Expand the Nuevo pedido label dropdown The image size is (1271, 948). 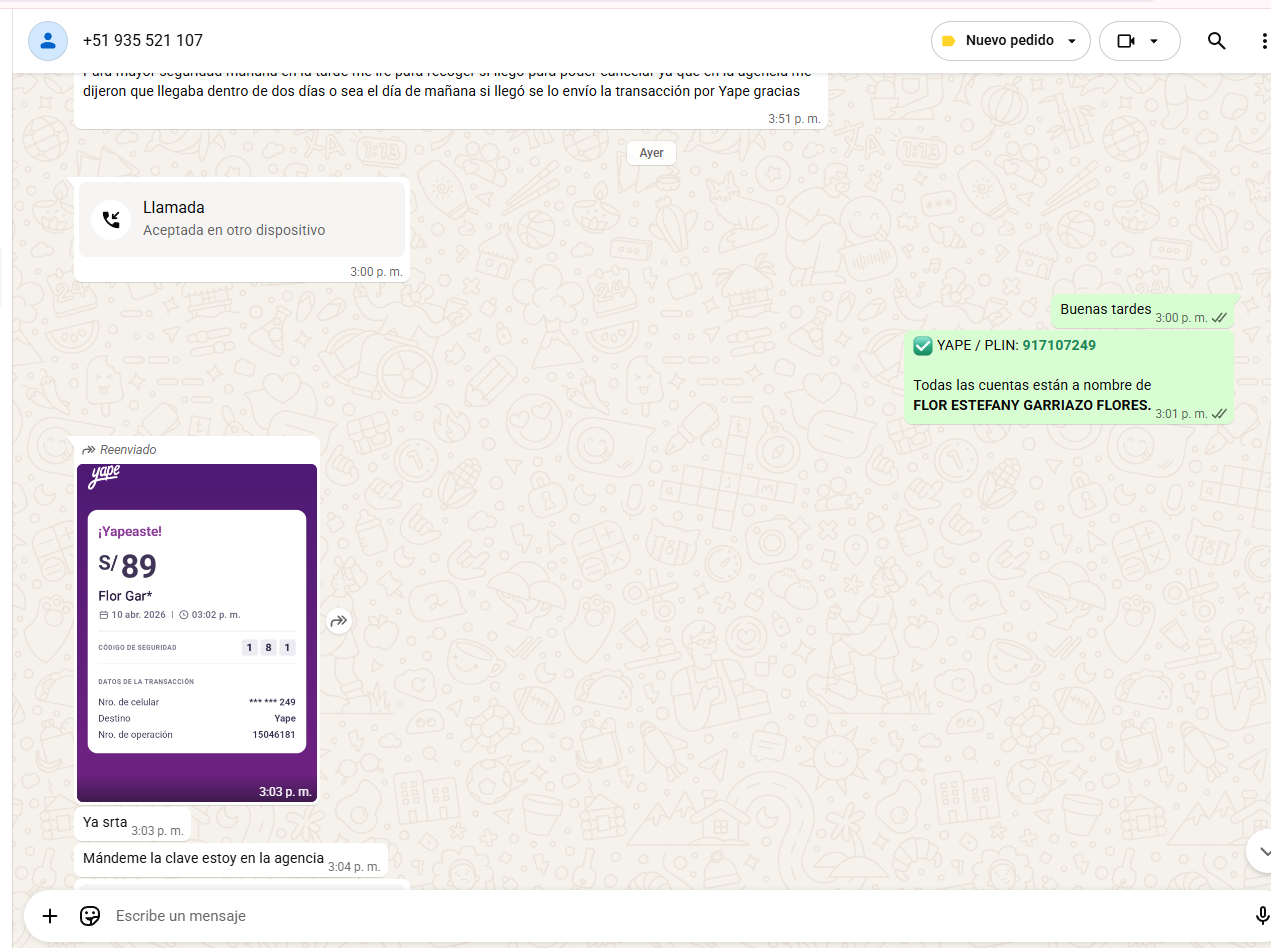coord(1072,41)
